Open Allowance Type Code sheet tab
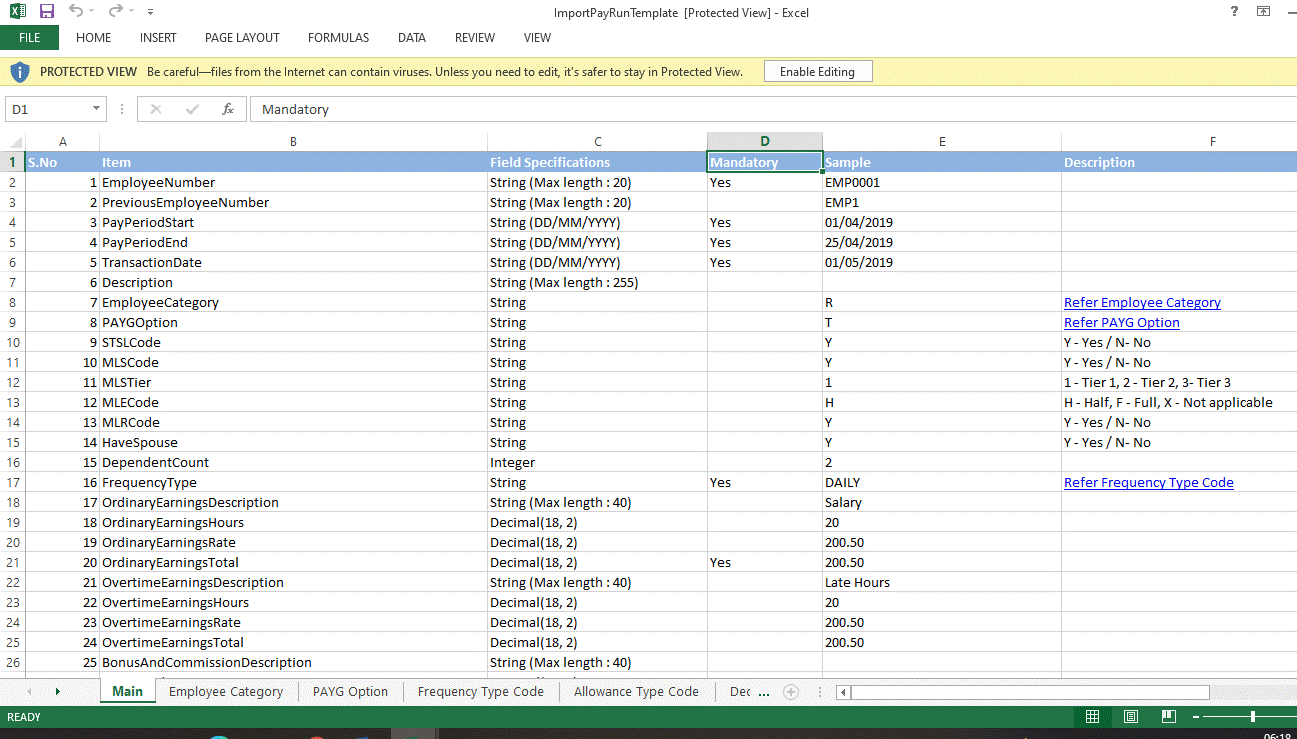This screenshot has height=739, width=1297. pyautogui.click(x=636, y=691)
